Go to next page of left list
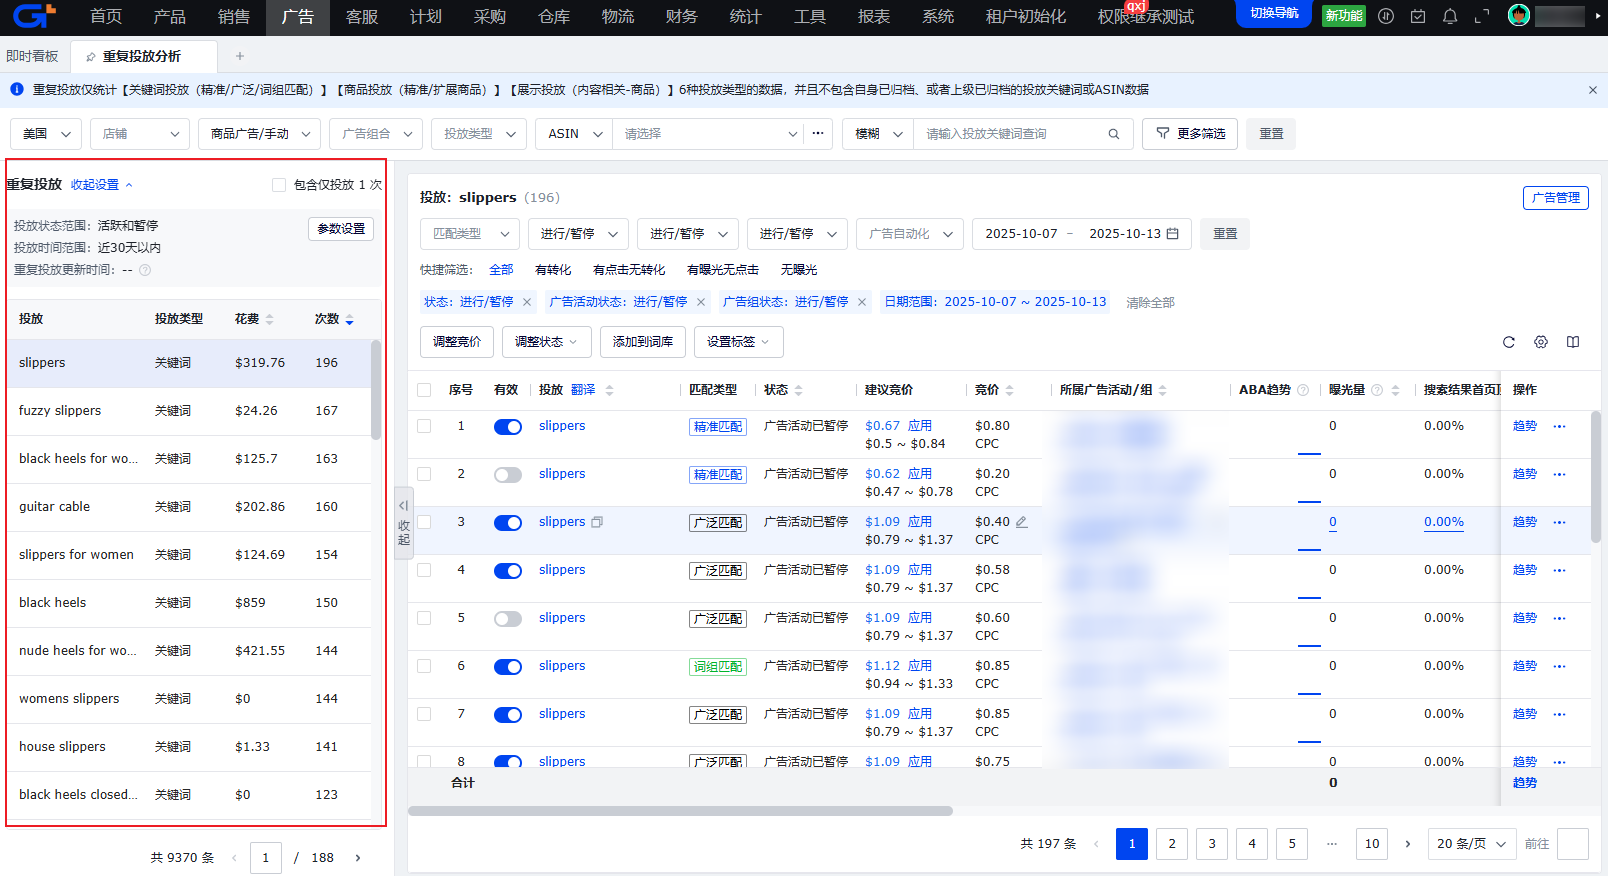This screenshot has height=876, width=1608. pos(358,858)
